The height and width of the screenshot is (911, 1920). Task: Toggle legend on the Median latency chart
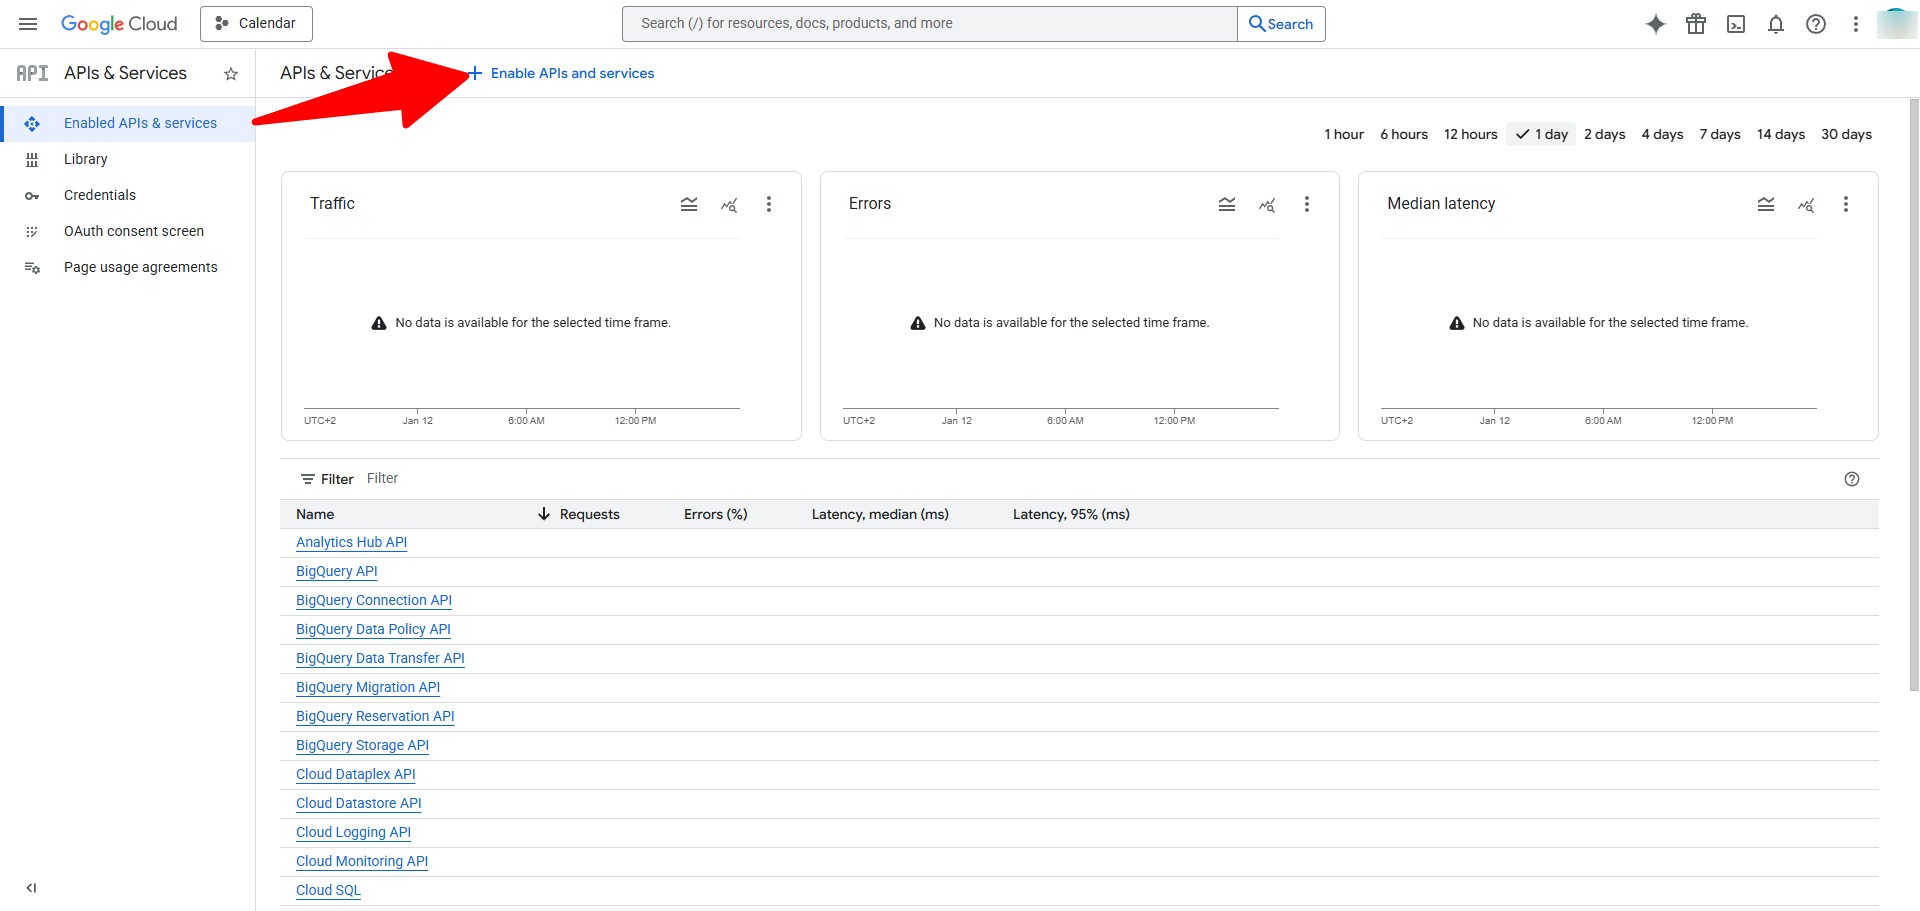1766,204
